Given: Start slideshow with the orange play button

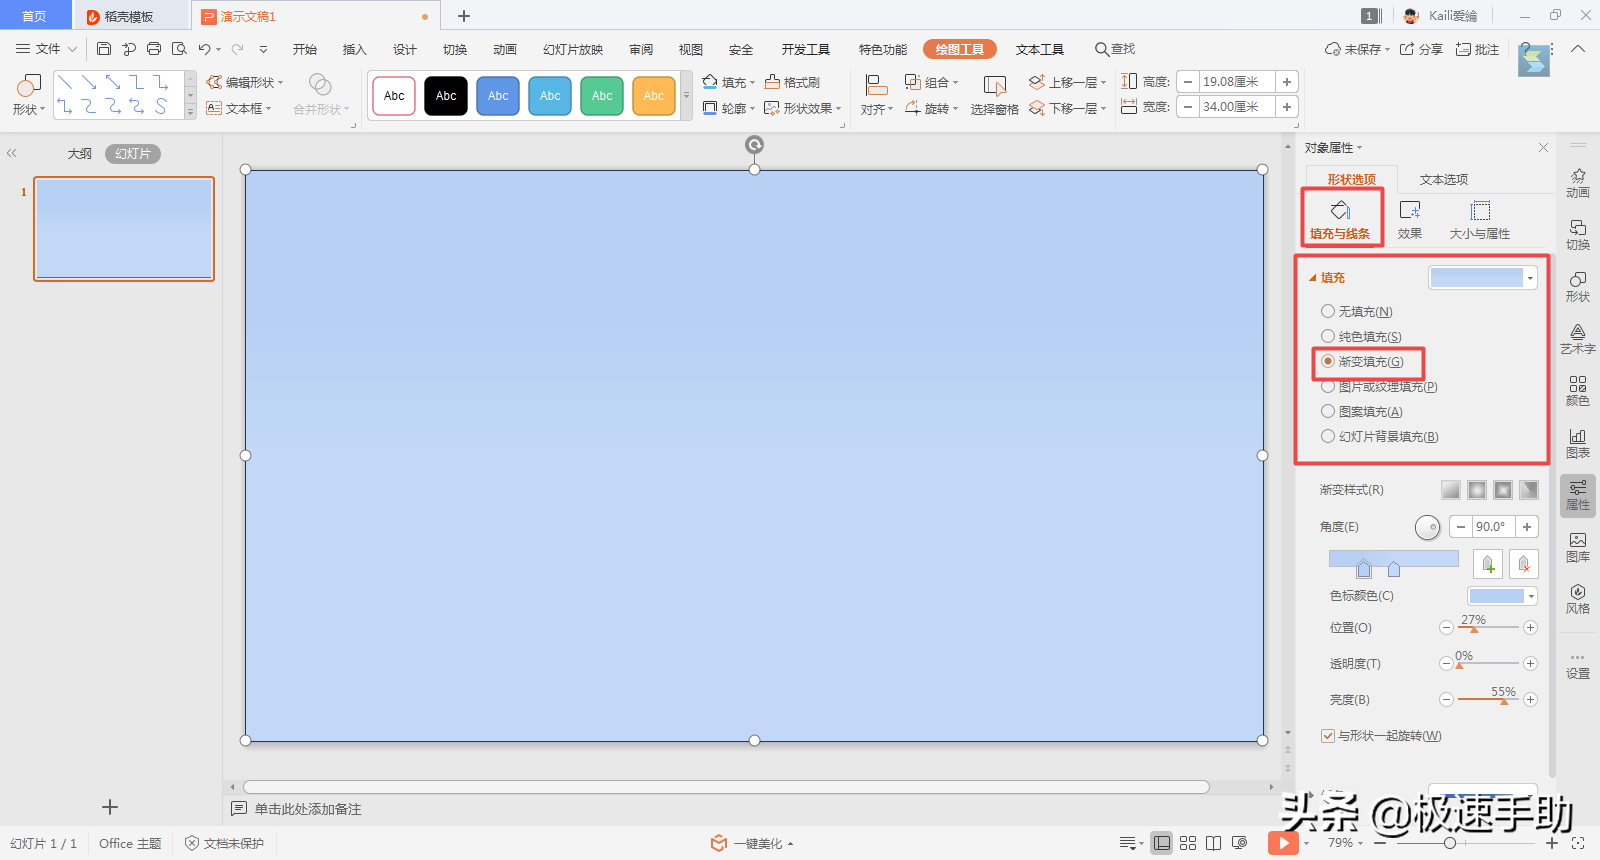Looking at the screenshot, I should click(1283, 843).
